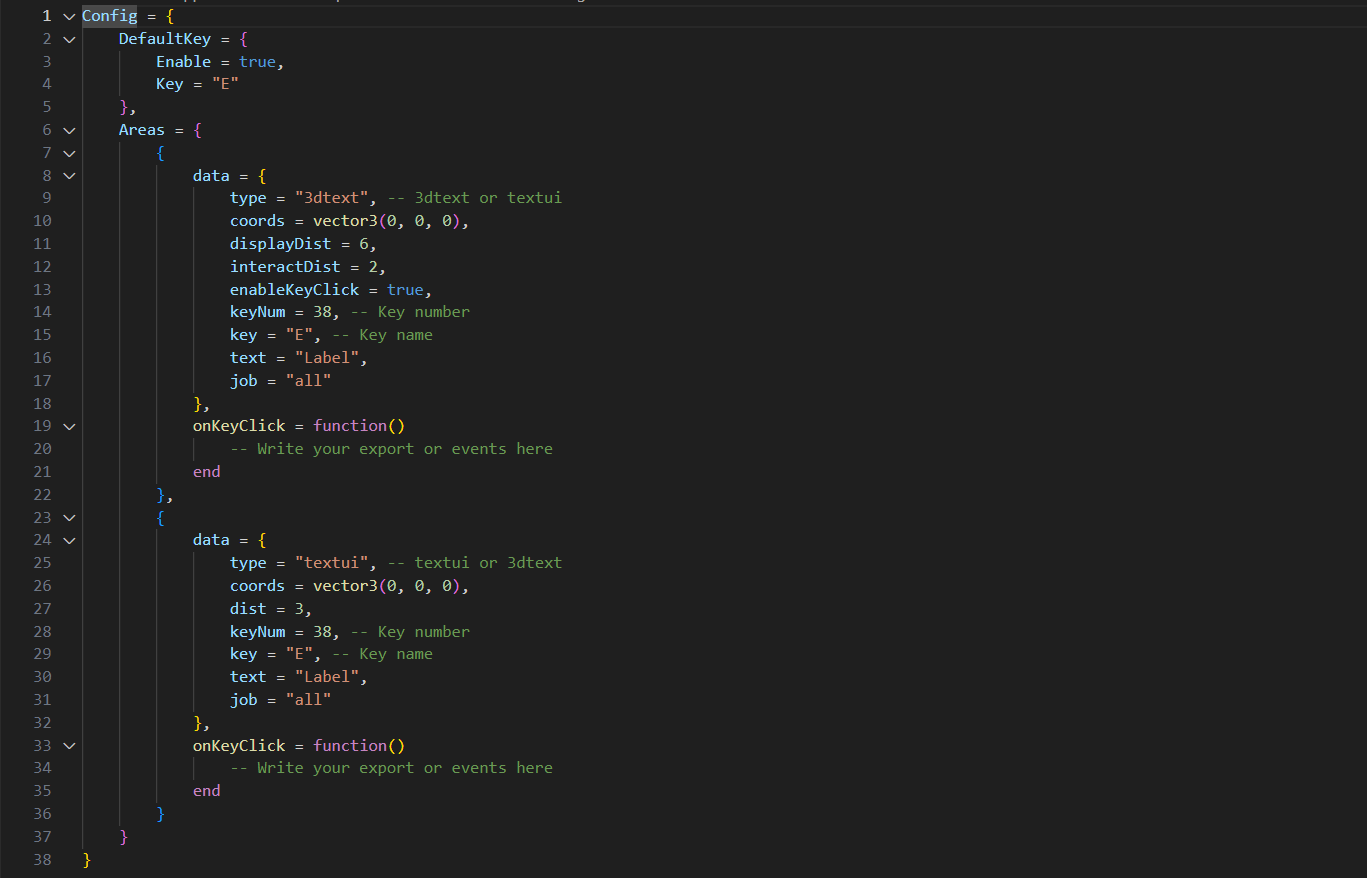Collapse the first area entry at line 7
Viewport: 1367px width, 878px height.
pos(68,153)
